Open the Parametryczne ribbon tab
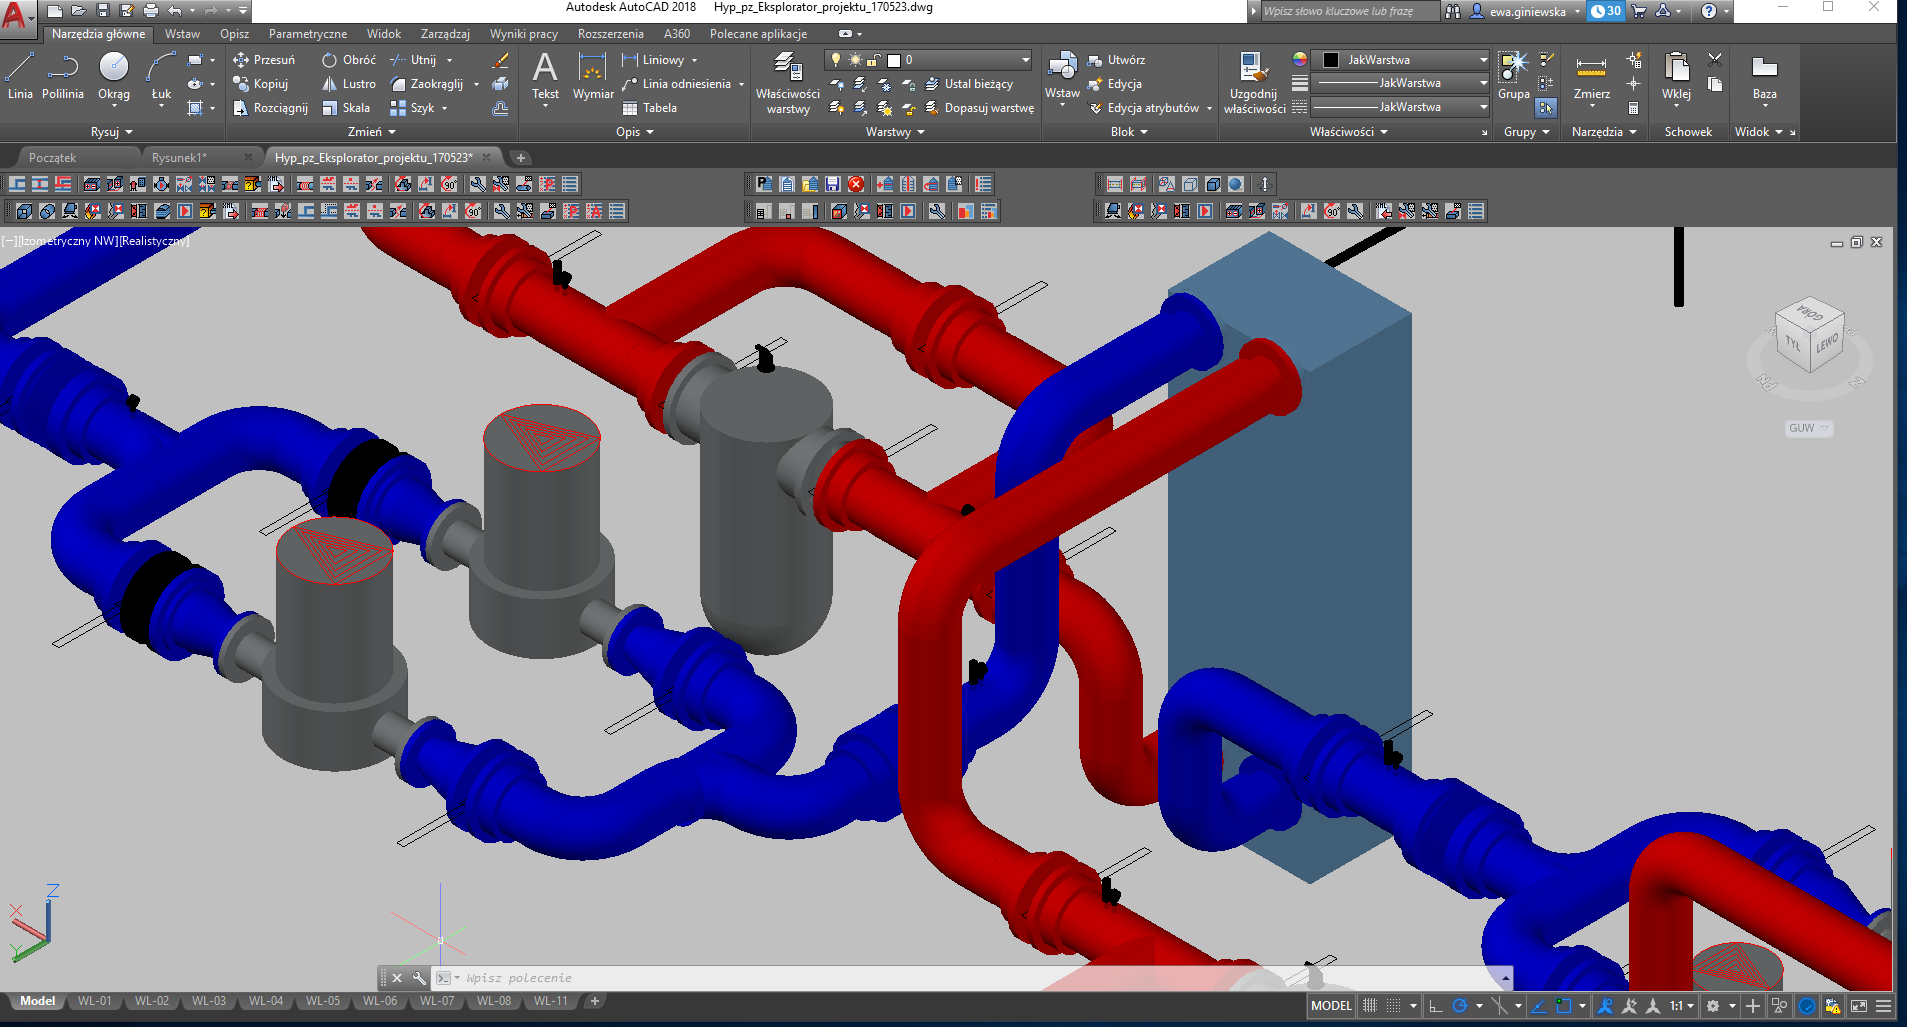 [307, 34]
